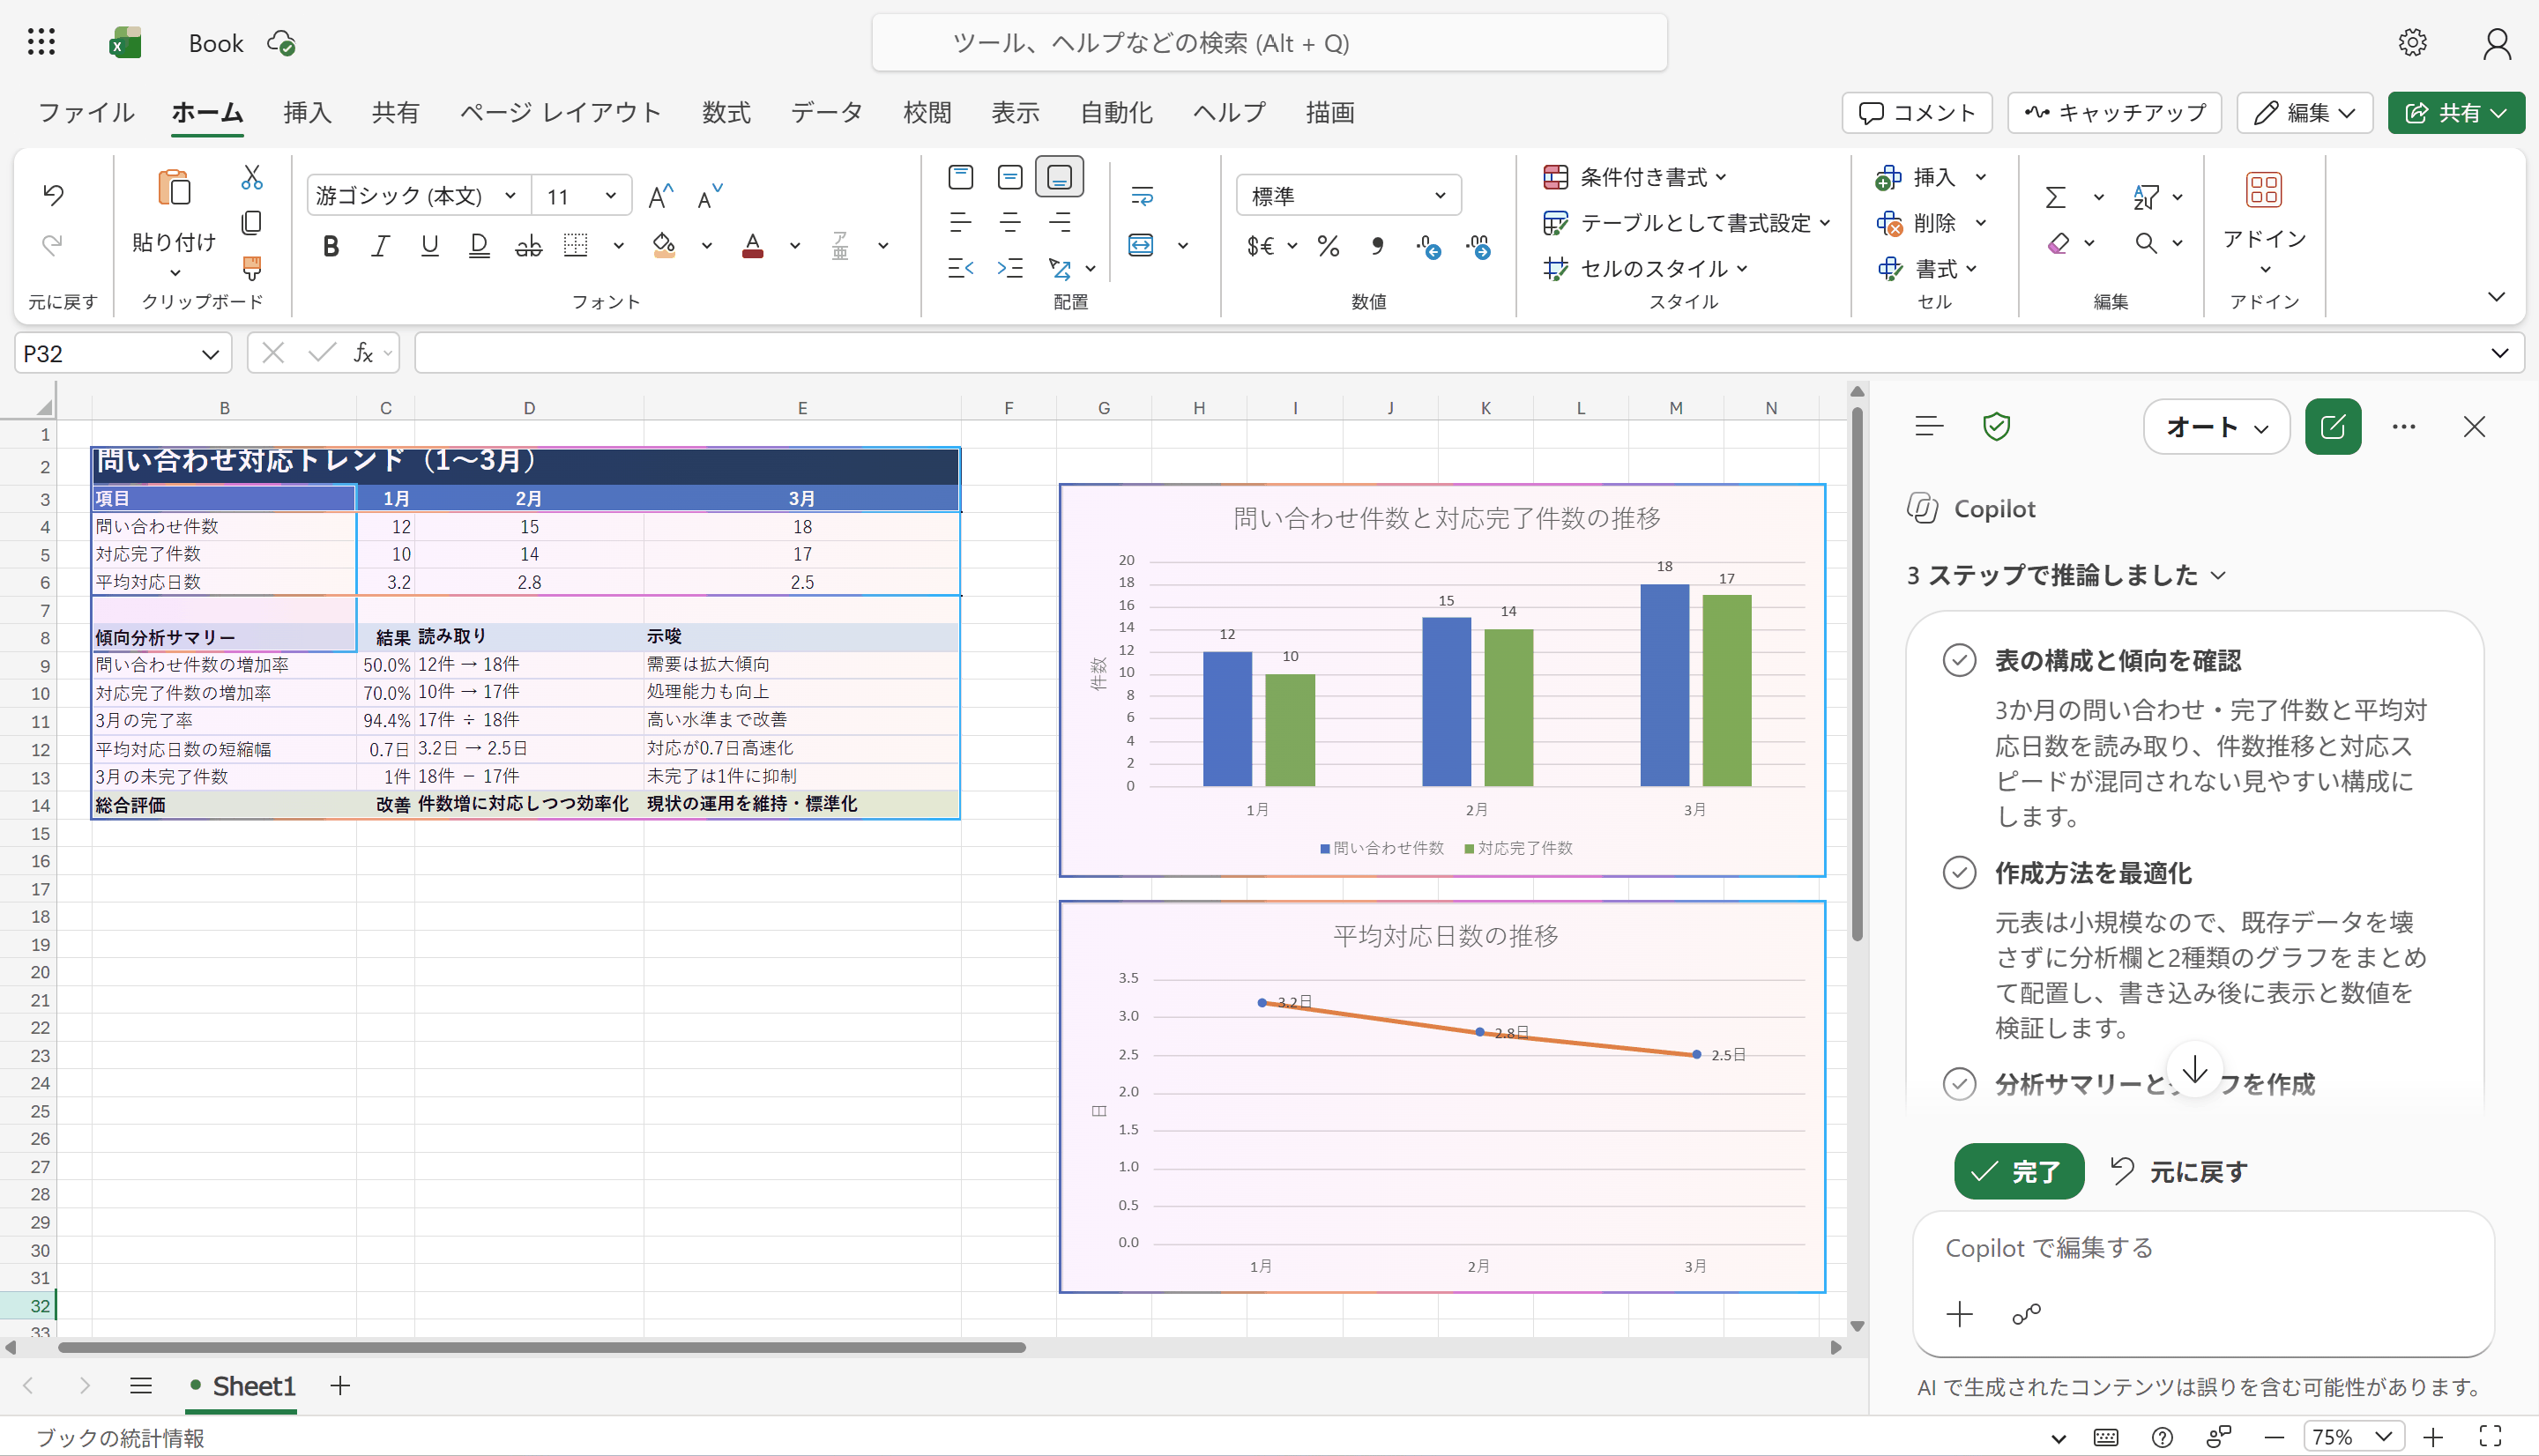The height and width of the screenshot is (1456, 2539).
Task: Click the キャッチアップ button
Action: tap(2114, 112)
